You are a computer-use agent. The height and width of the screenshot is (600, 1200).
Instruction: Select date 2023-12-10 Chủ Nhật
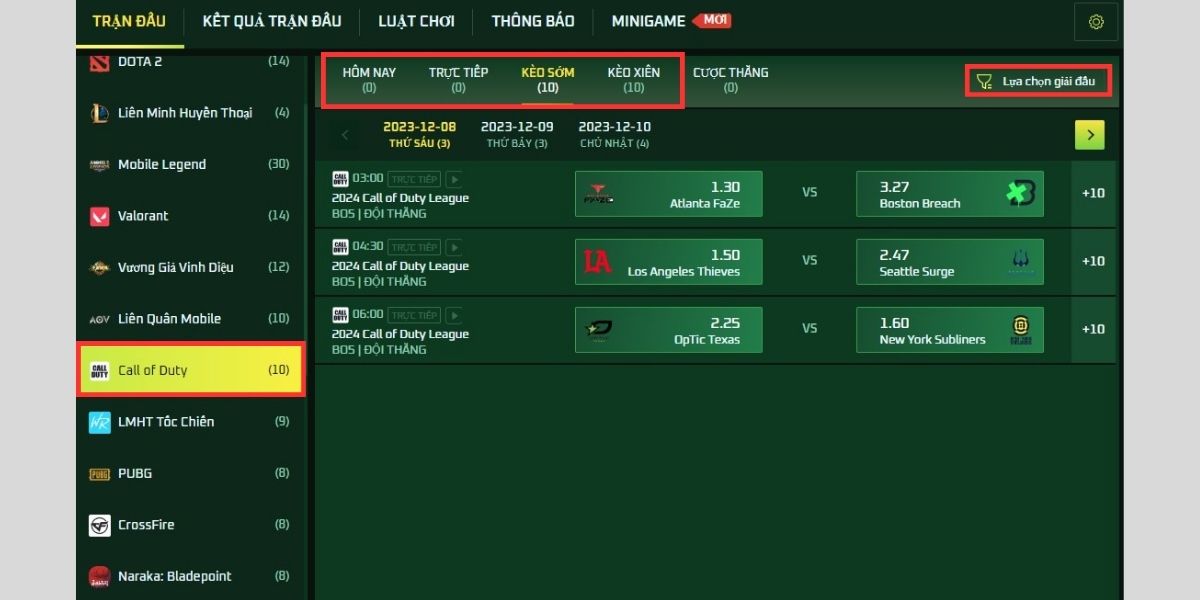[x=615, y=135]
